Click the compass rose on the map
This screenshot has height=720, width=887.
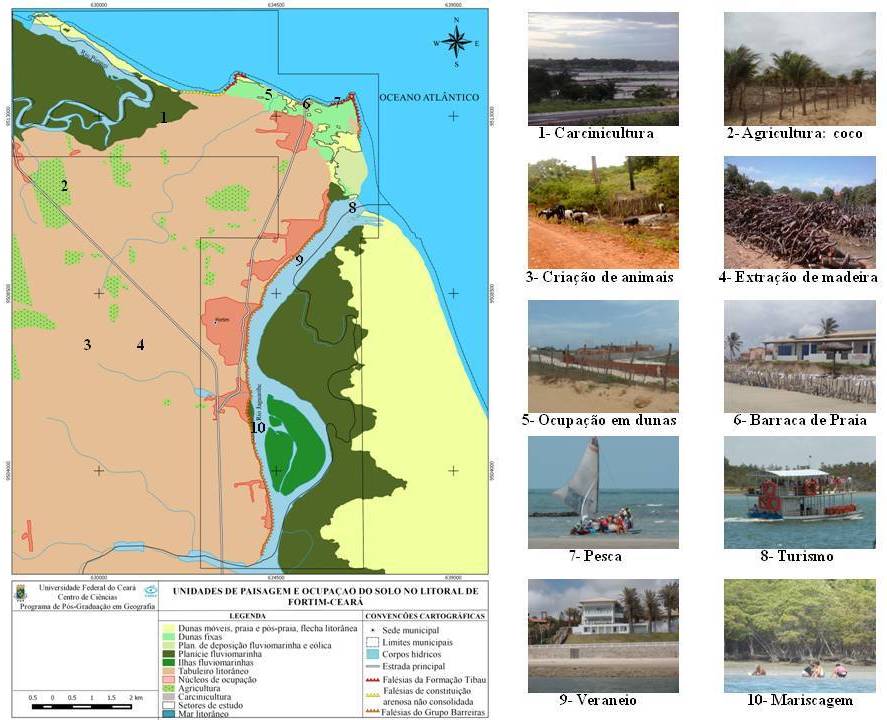pos(456,42)
